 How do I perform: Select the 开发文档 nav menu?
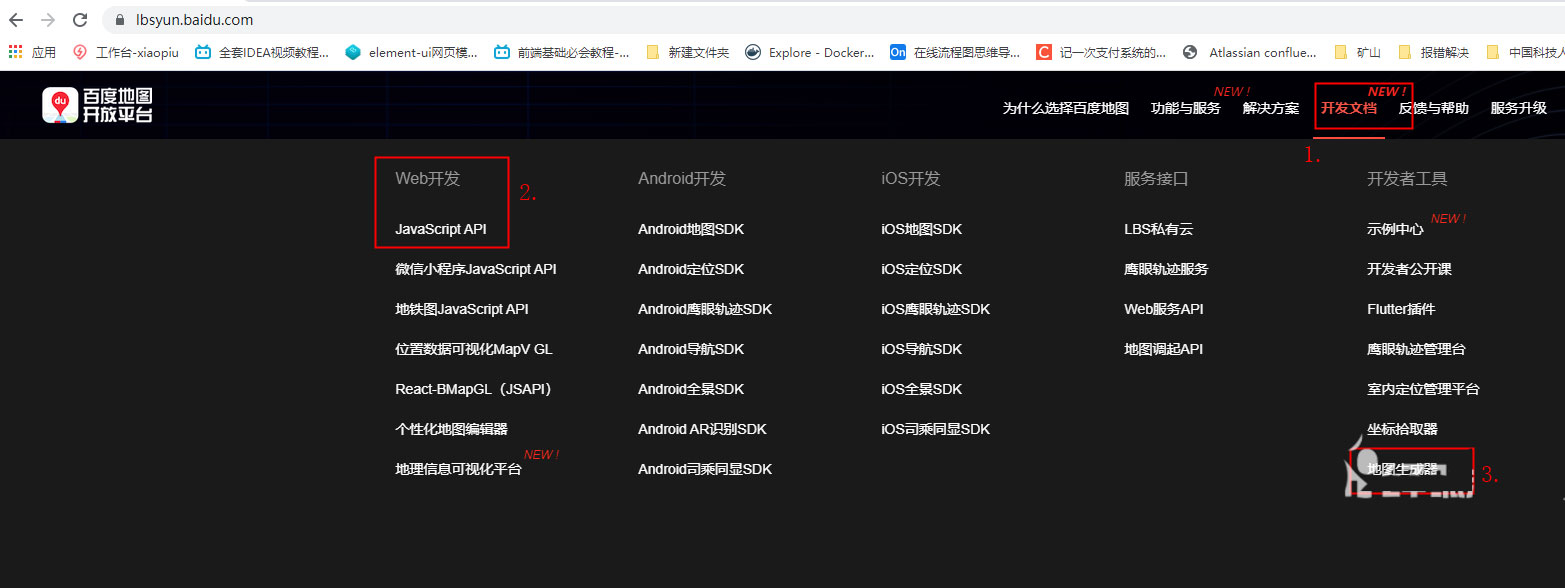(1349, 108)
